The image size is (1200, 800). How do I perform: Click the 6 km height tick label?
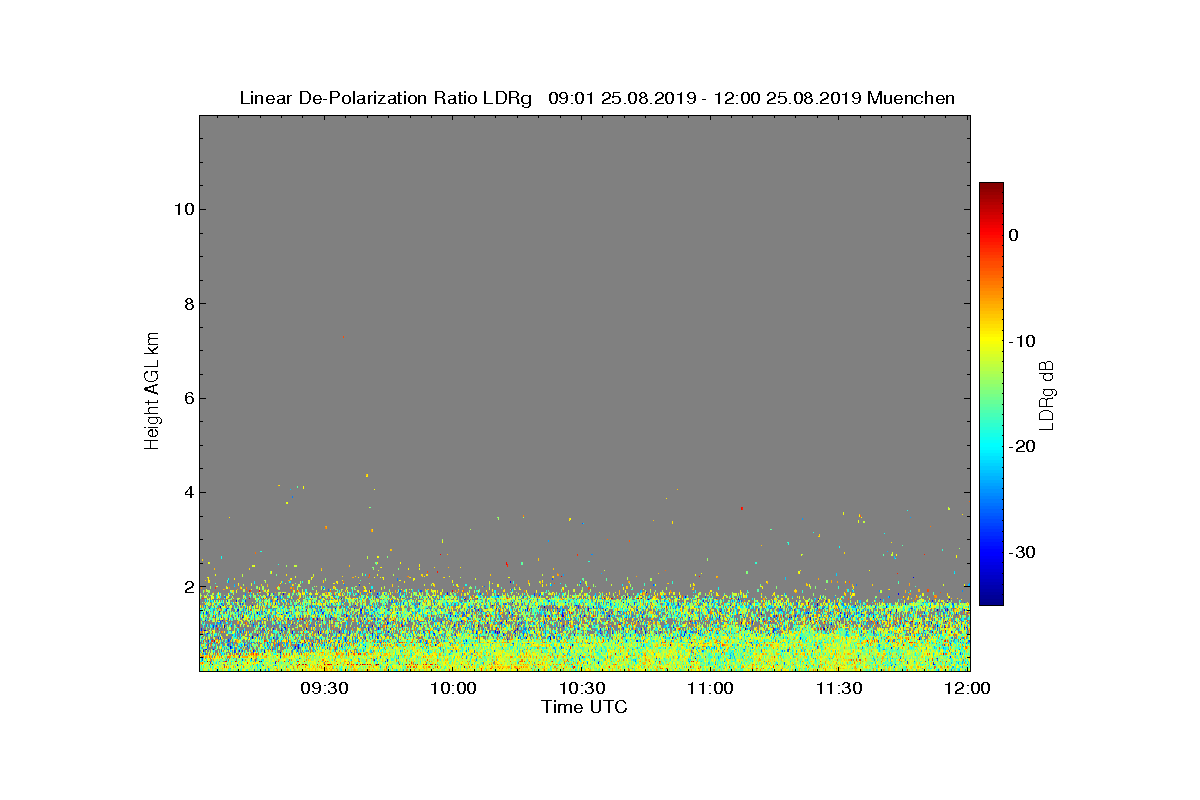click(x=189, y=398)
